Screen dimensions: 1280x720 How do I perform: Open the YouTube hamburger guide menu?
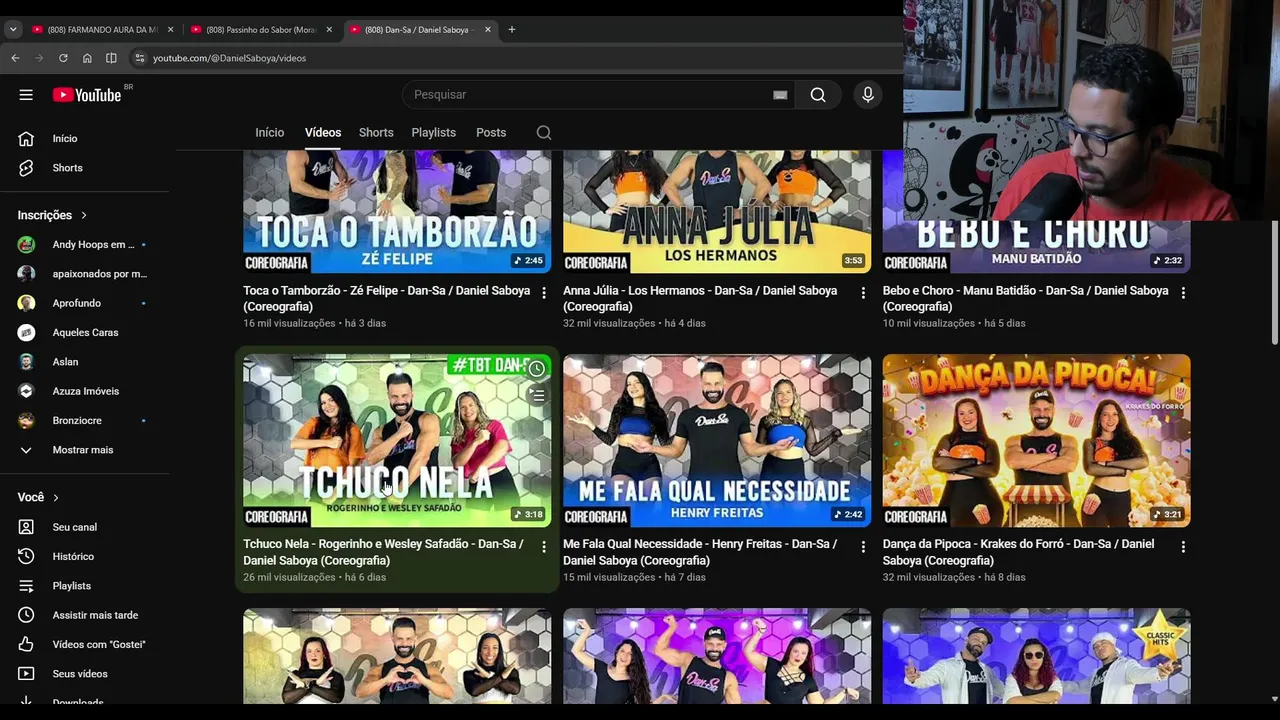(26, 95)
